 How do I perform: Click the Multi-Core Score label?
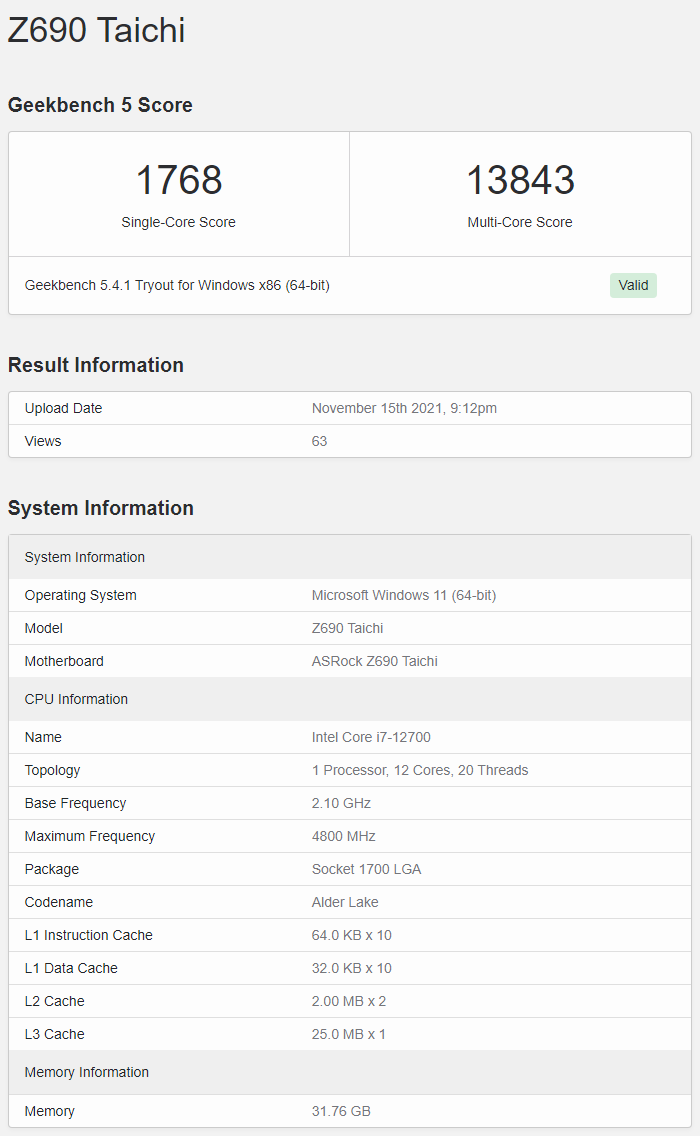click(x=520, y=222)
